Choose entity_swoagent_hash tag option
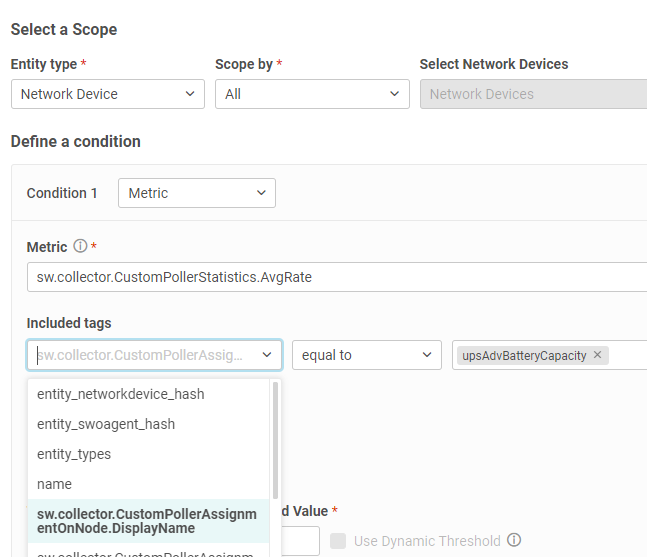The width and height of the screenshot is (647, 557). (x=105, y=424)
